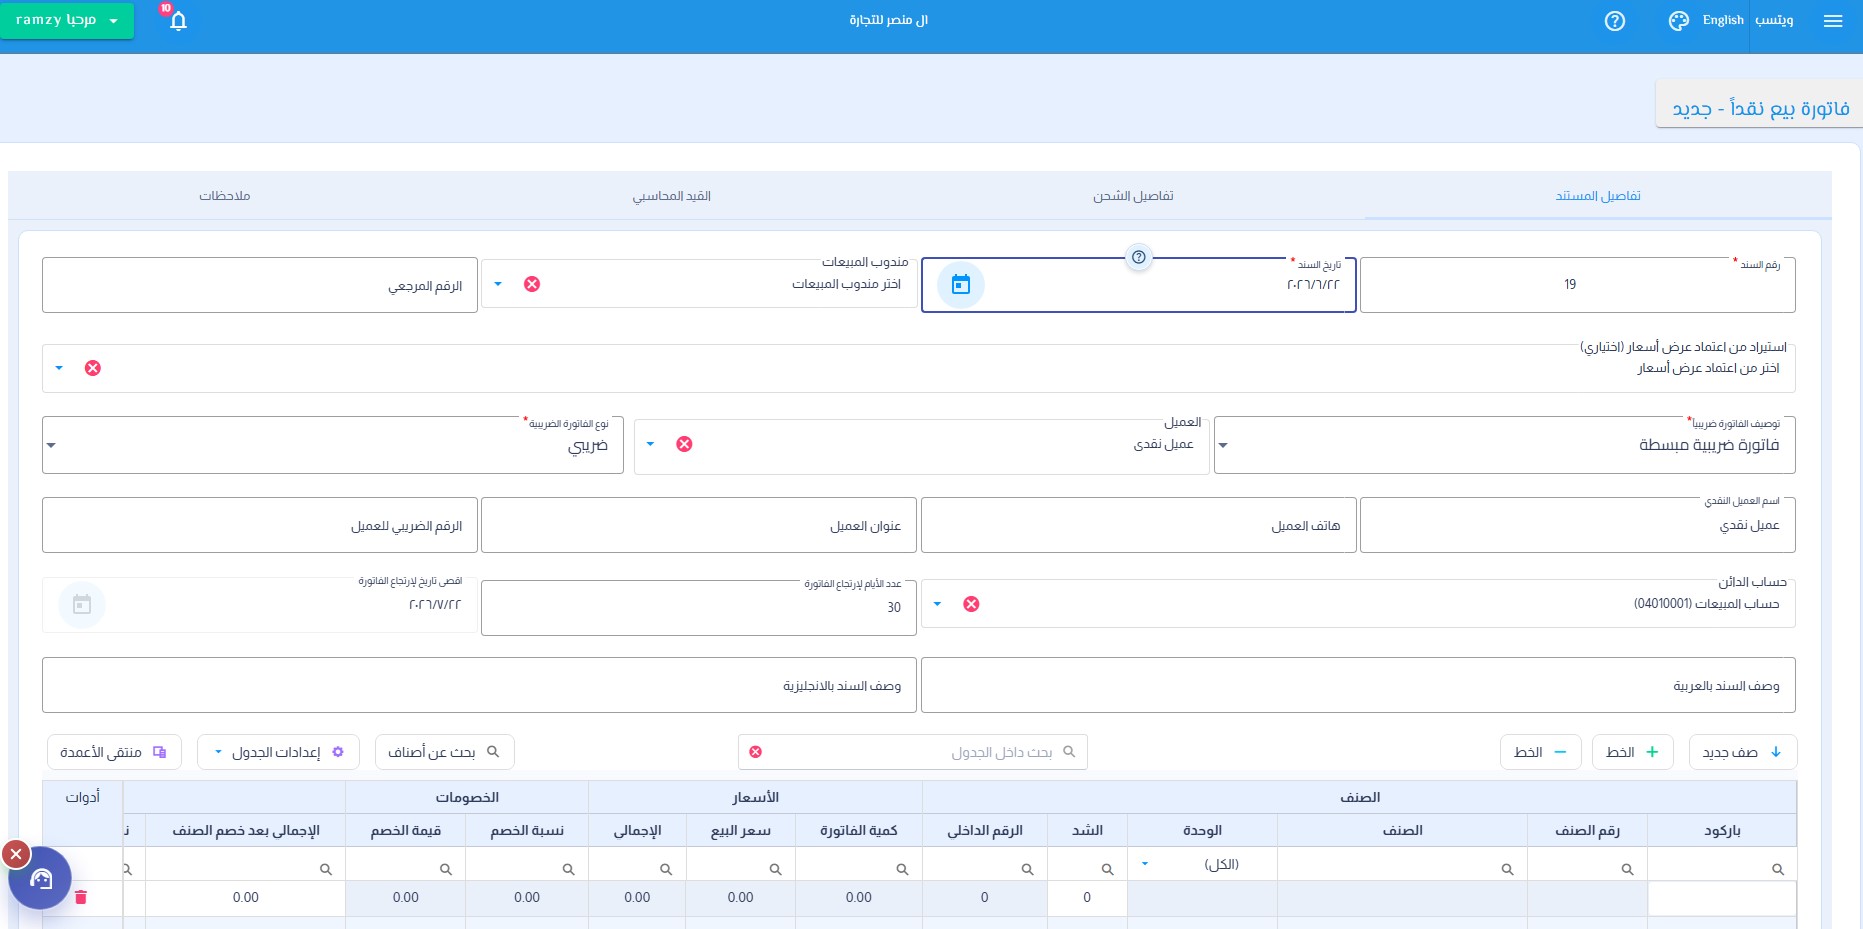
Task: Open the document date calendar picker
Action: pyautogui.click(x=961, y=285)
